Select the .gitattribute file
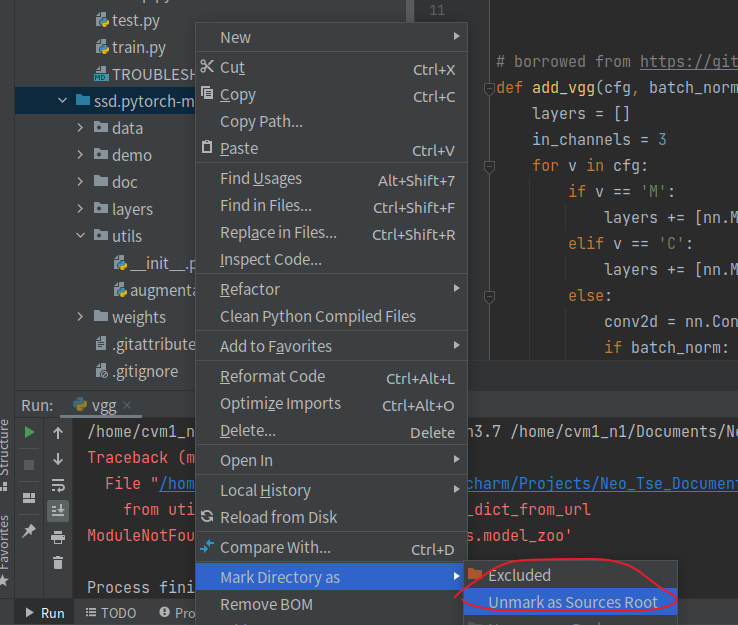This screenshot has height=625, width=738. 145,344
